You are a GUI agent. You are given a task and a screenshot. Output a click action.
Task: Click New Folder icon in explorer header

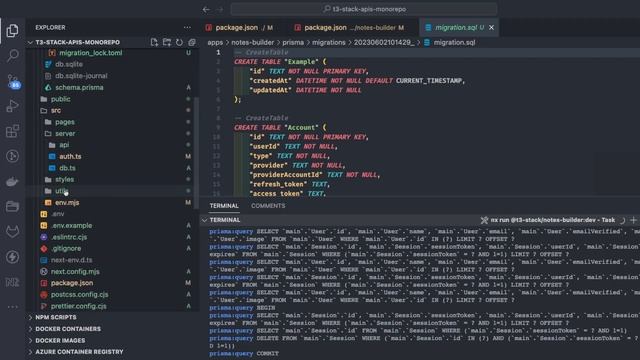pyautogui.click(x=167, y=42)
